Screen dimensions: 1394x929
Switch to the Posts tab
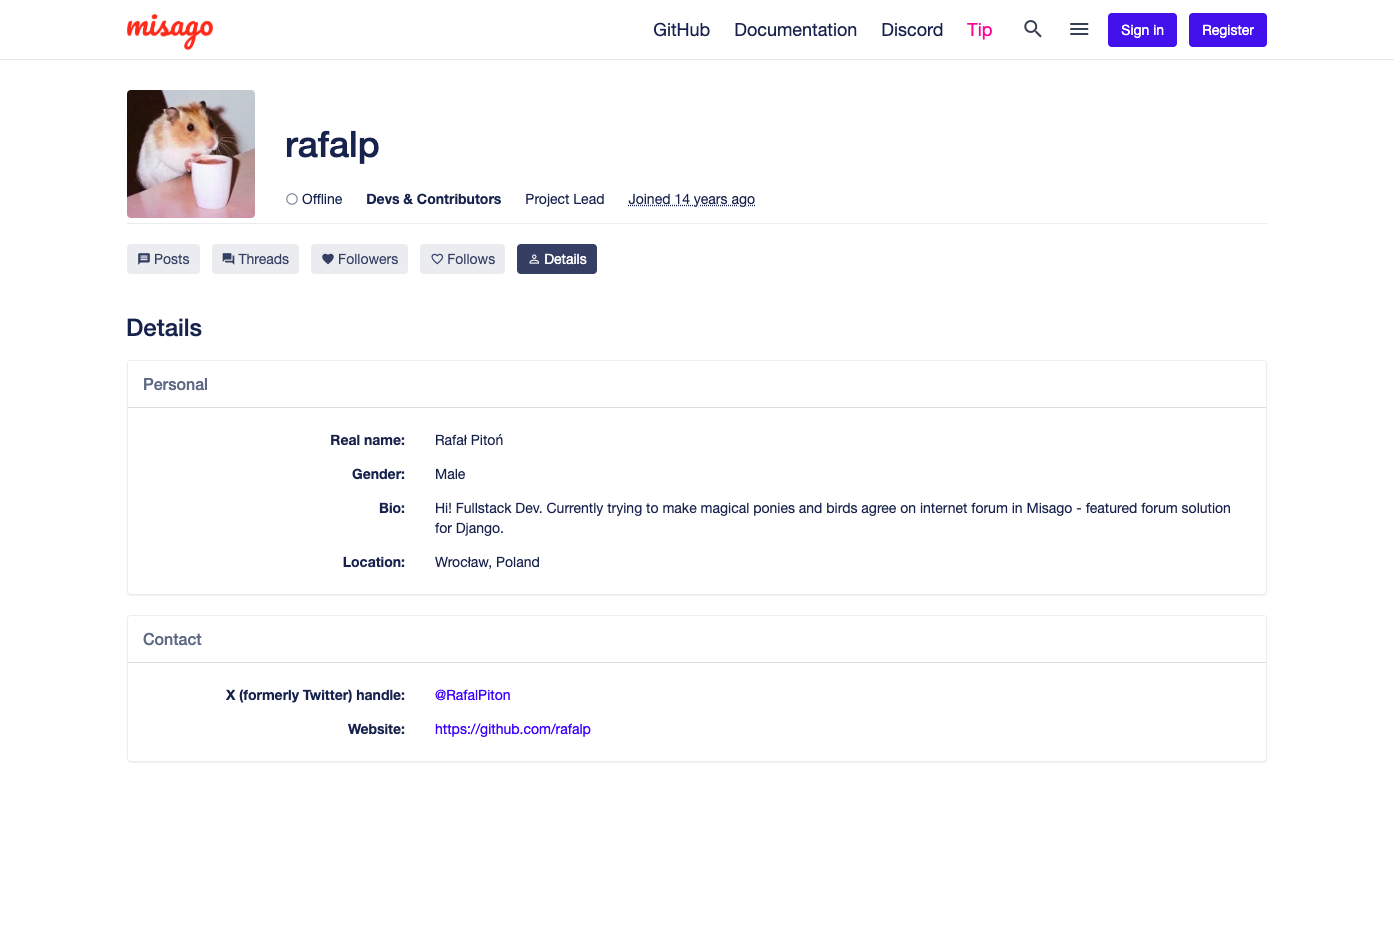point(163,259)
